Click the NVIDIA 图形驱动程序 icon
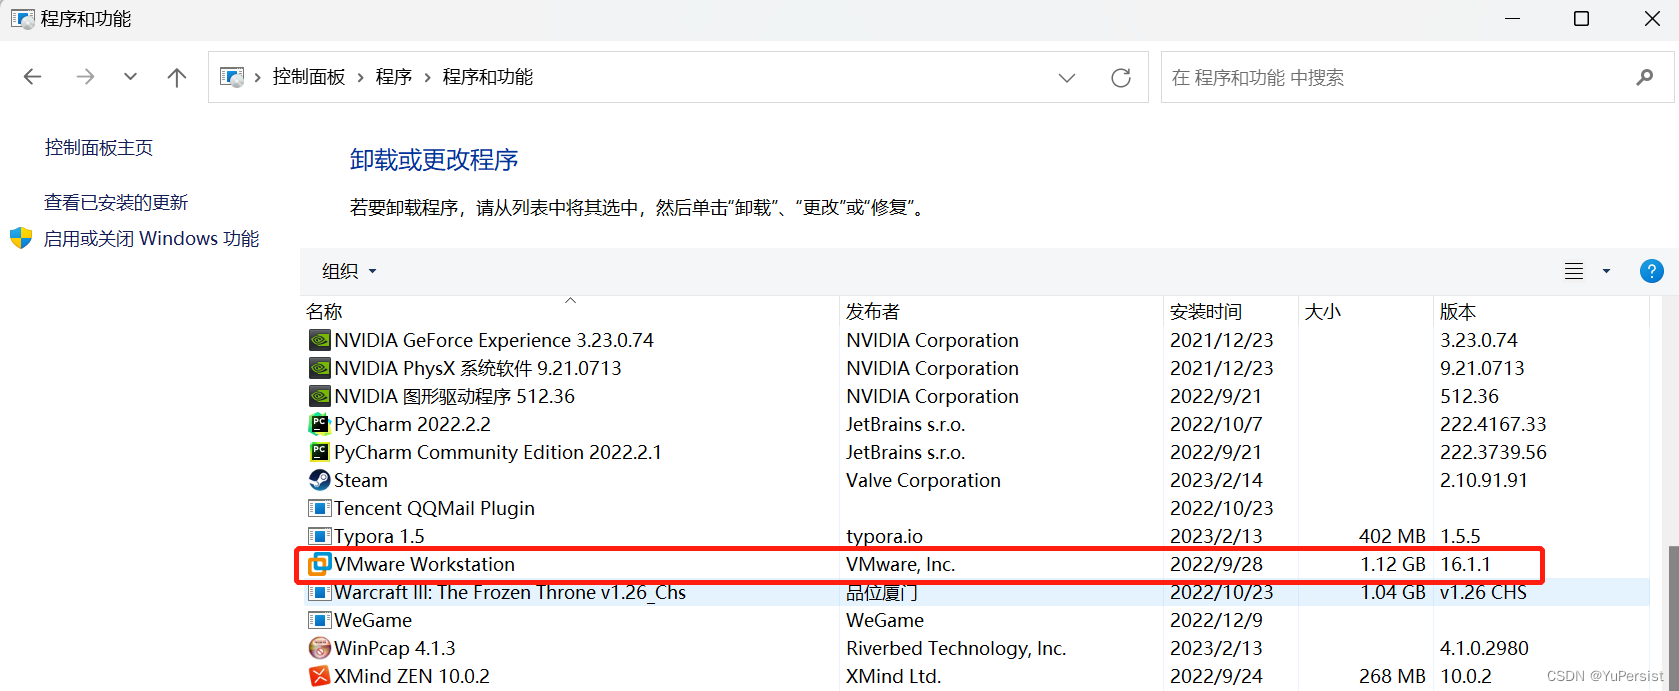Image resolution: width=1679 pixels, height=691 pixels. pyautogui.click(x=319, y=396)
